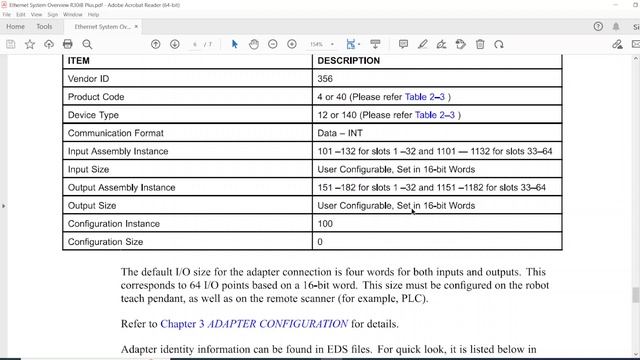Click the Rotate page icon
Screen dimensions: 640x360
499,44
